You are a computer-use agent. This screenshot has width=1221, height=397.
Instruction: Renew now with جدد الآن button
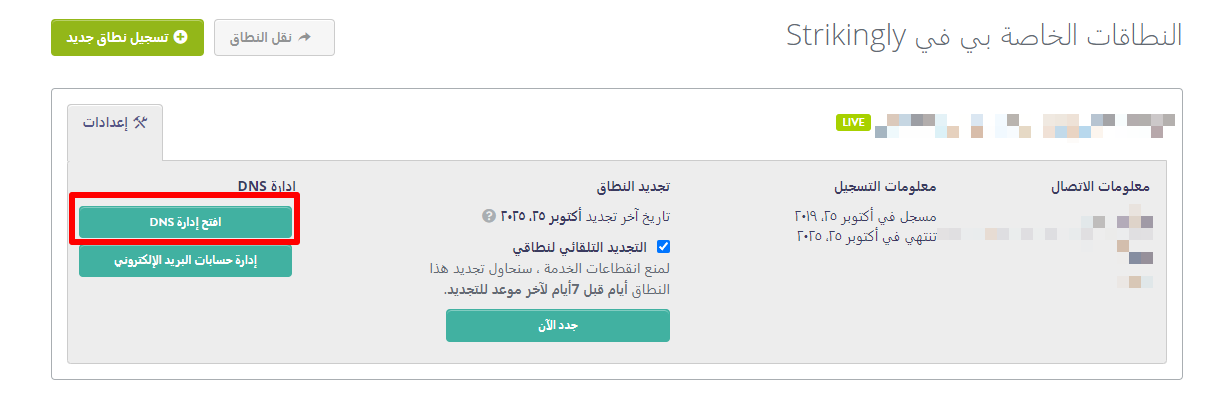pyautogui.click(x=558, y=326)
